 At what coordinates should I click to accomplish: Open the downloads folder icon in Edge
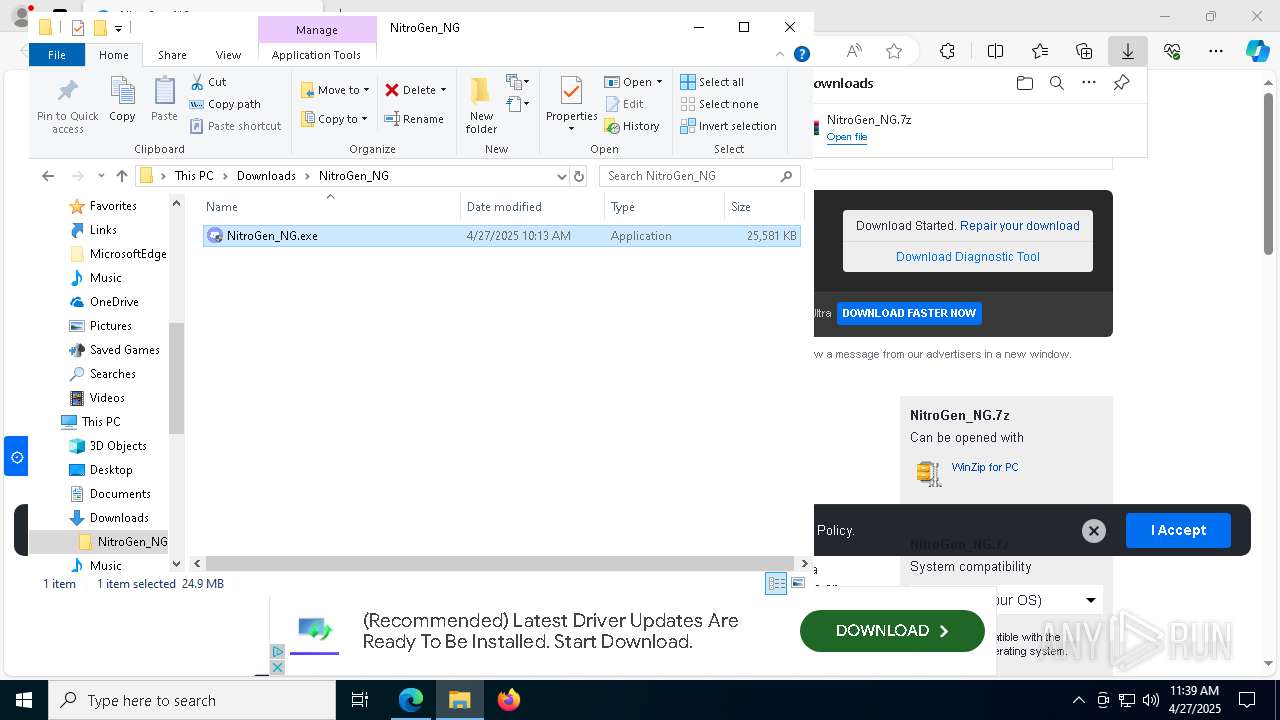(1024, 83)
